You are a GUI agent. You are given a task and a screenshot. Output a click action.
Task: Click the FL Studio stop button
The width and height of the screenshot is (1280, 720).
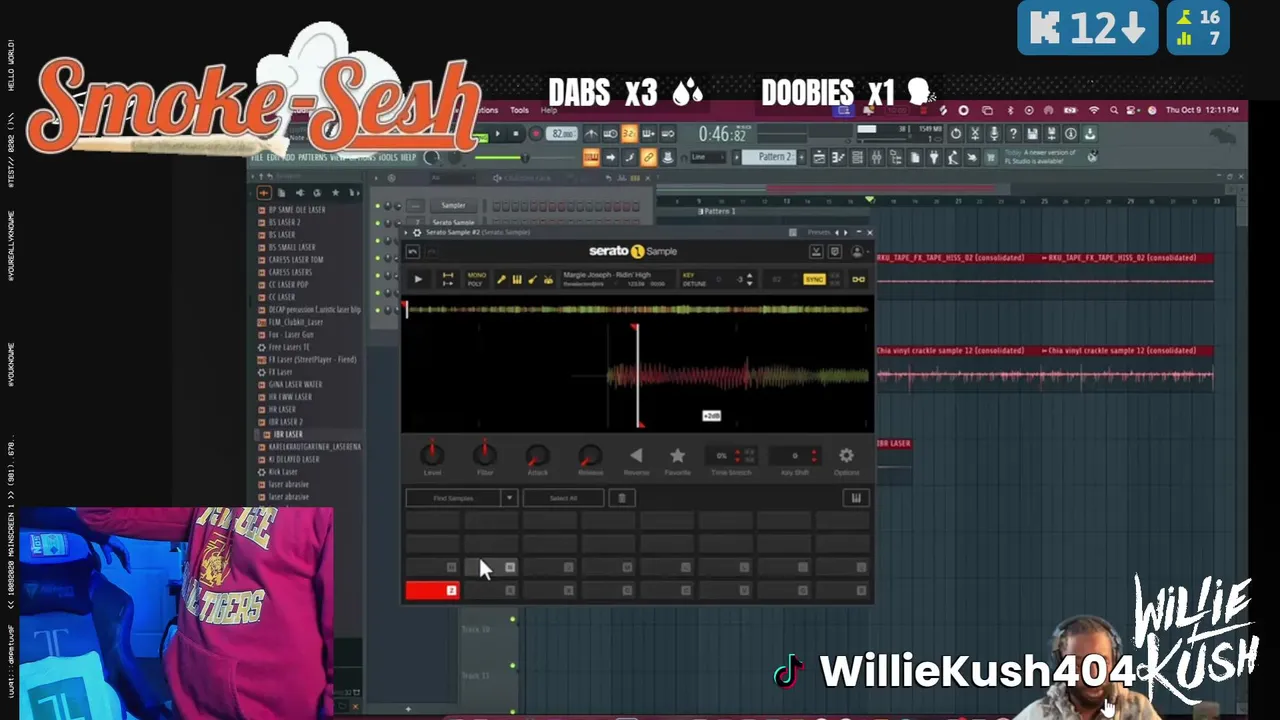[x=516, y=134]
